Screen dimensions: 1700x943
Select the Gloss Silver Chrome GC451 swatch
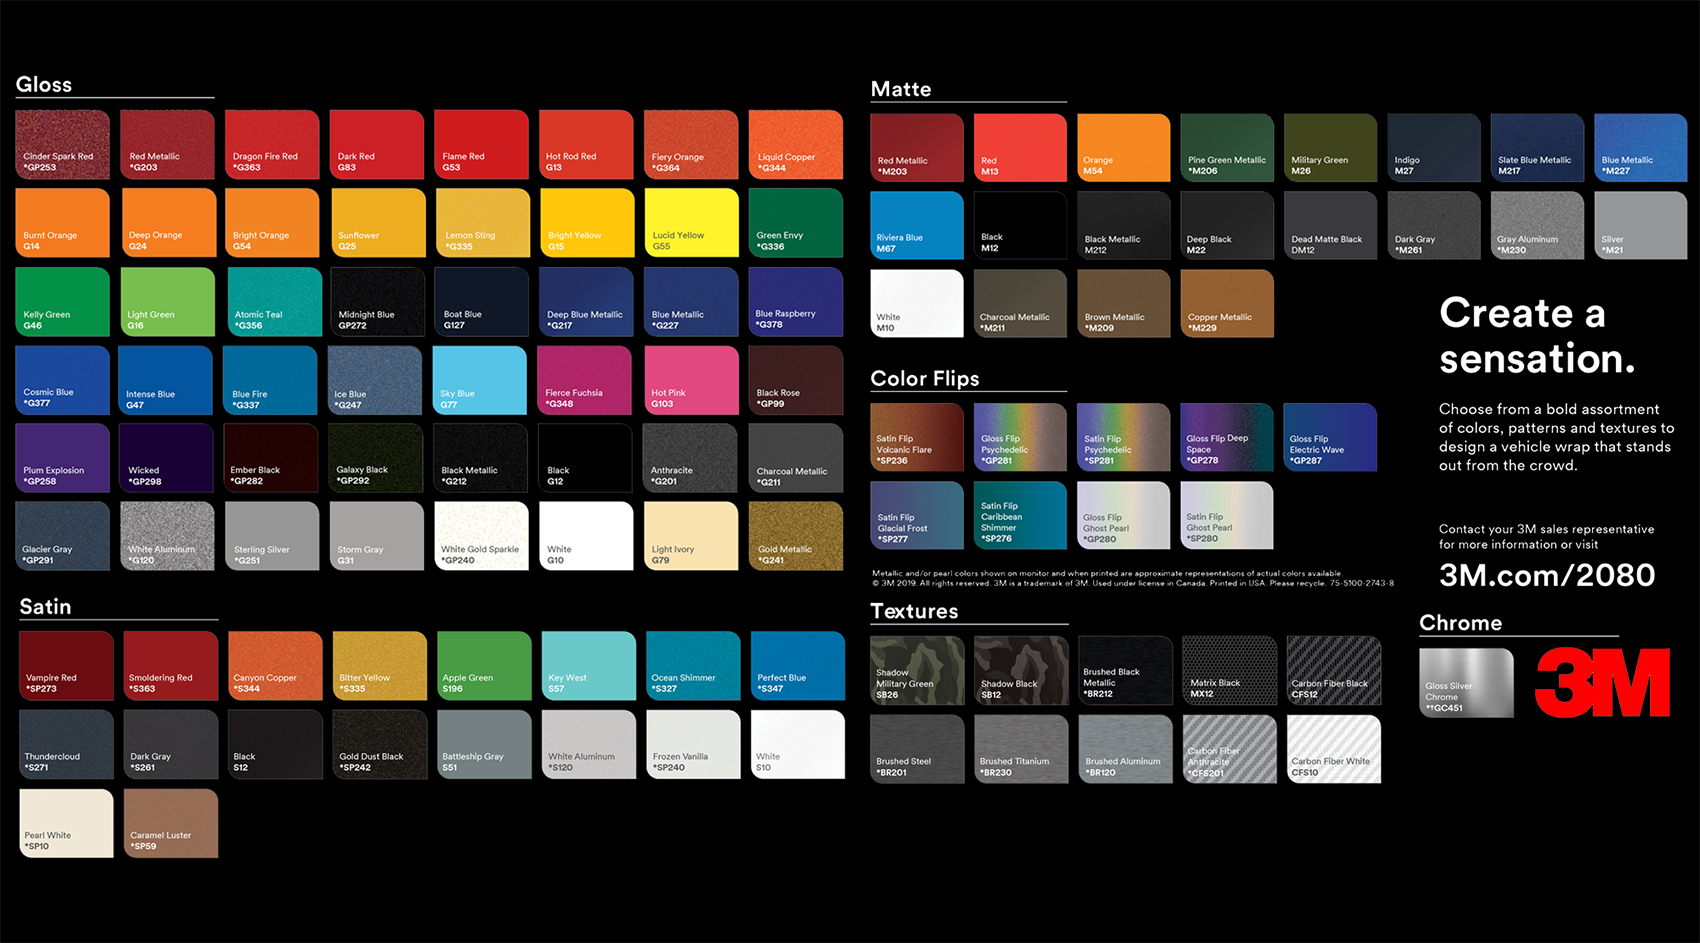click(1467, 682)
